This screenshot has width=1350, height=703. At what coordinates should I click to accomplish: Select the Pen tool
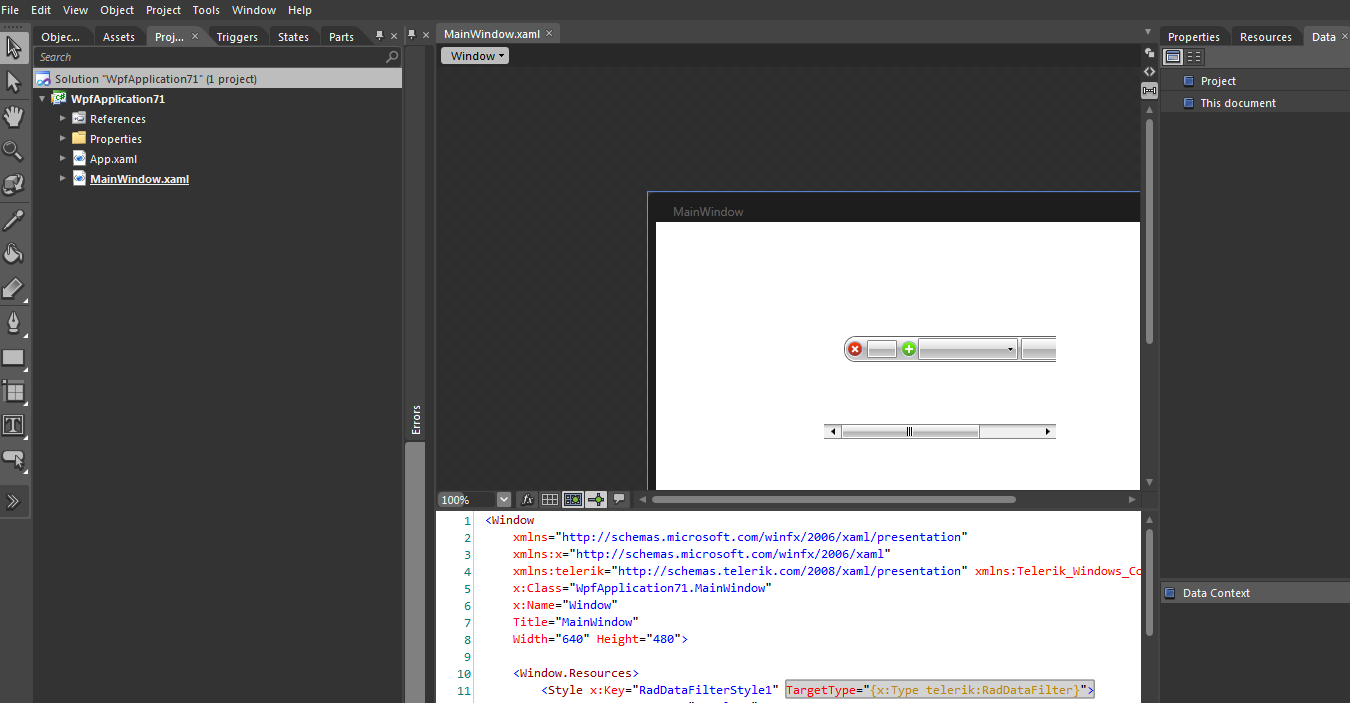pos(14,322)
